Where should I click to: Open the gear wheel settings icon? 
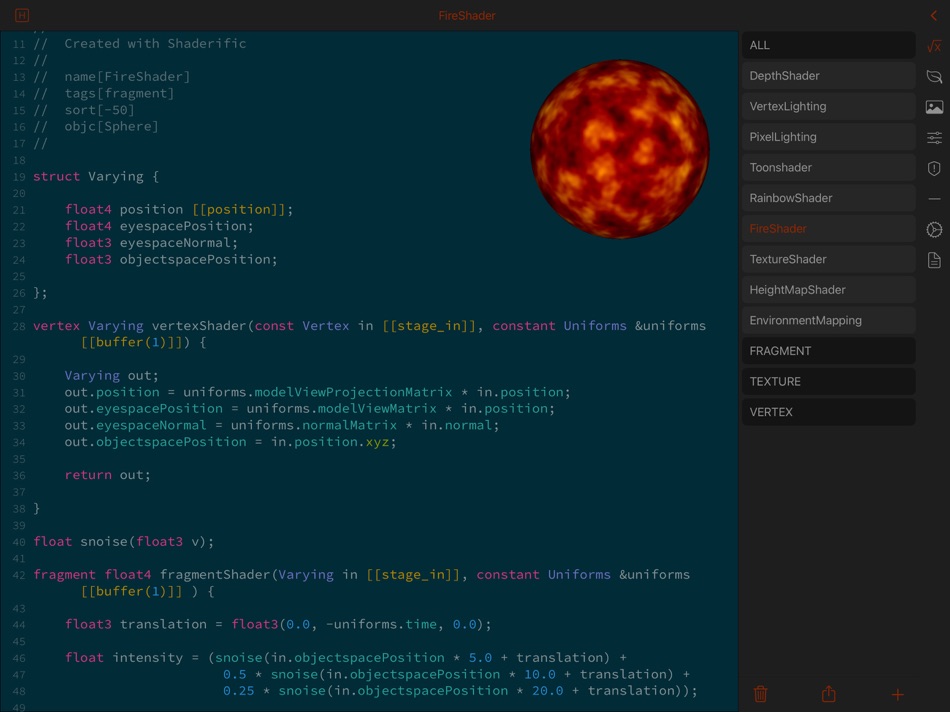click(x=934, y=230)
